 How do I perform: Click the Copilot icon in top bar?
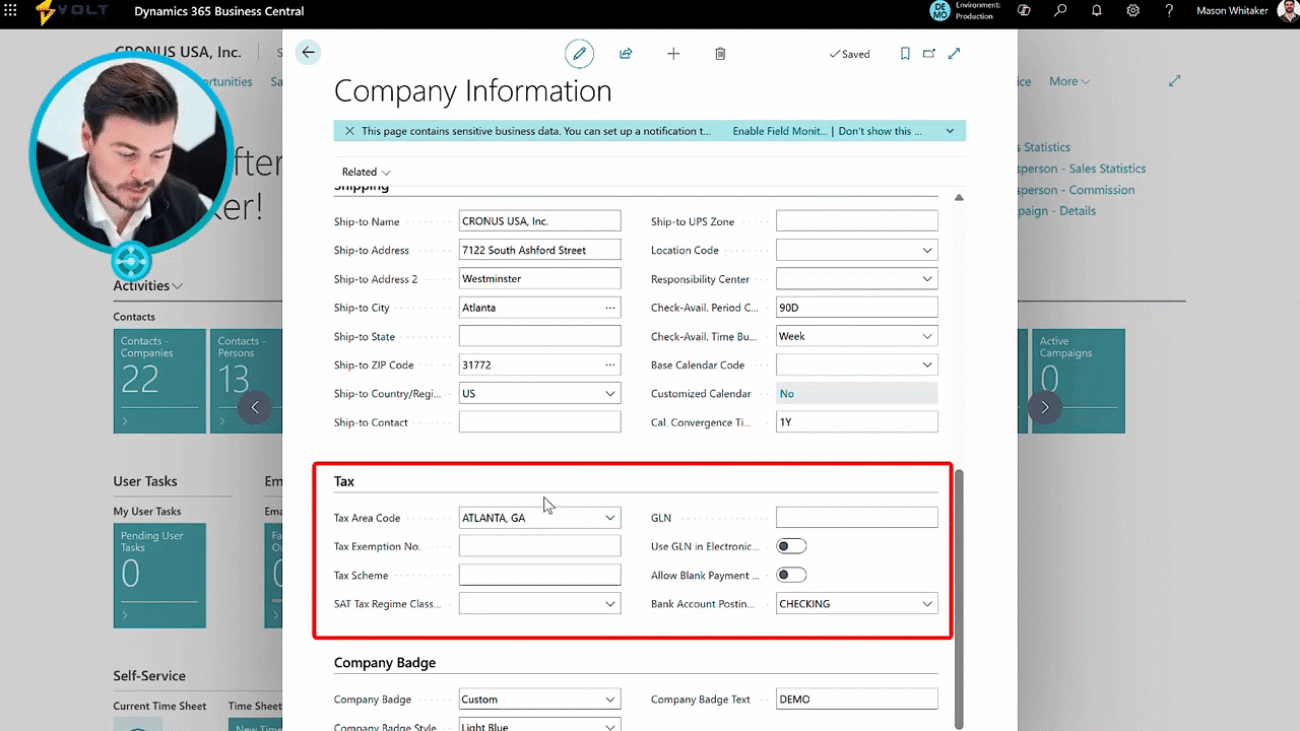point(1024,11)
